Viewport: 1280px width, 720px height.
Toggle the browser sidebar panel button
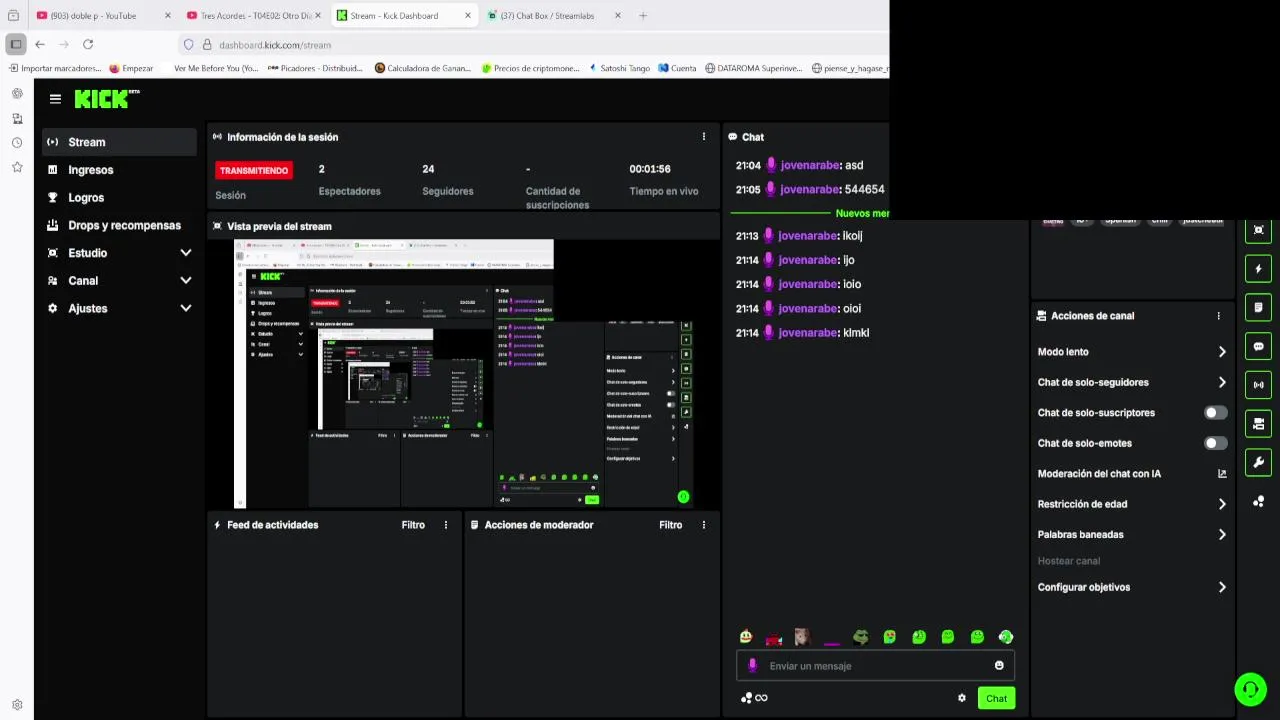15,44
